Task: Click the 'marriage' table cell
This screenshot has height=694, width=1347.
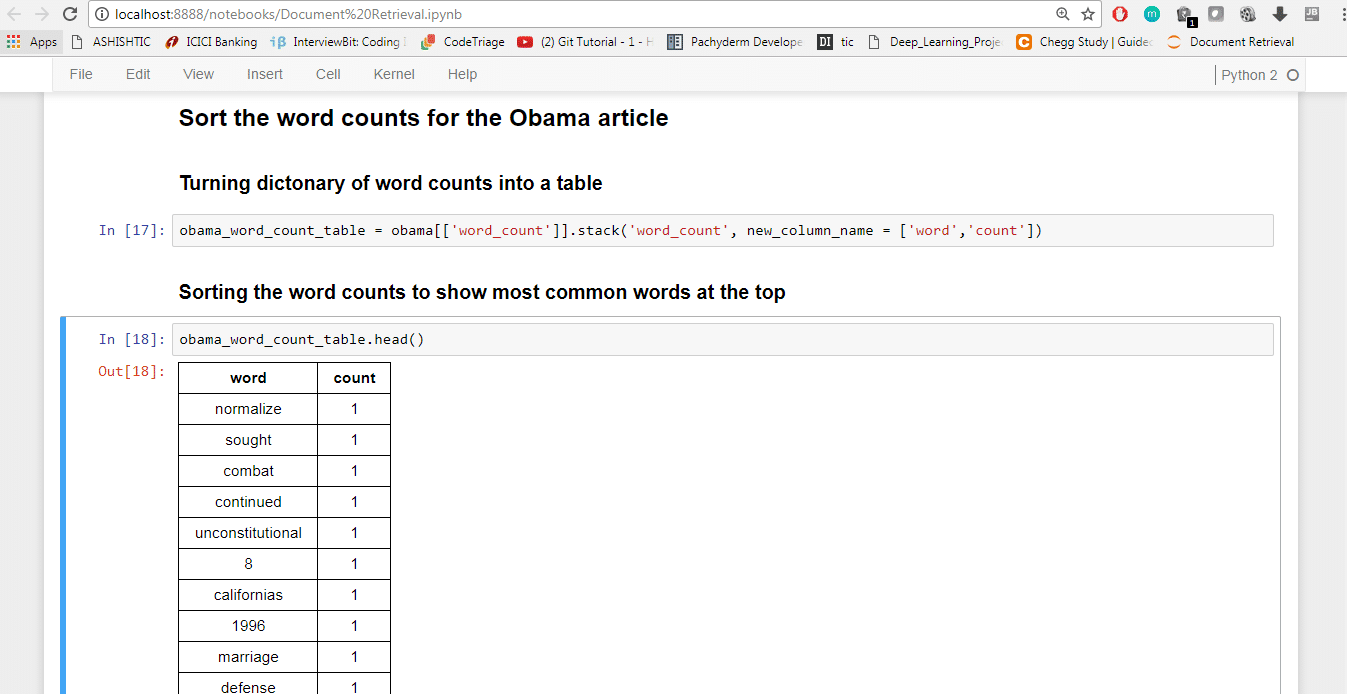Action: 248,657
